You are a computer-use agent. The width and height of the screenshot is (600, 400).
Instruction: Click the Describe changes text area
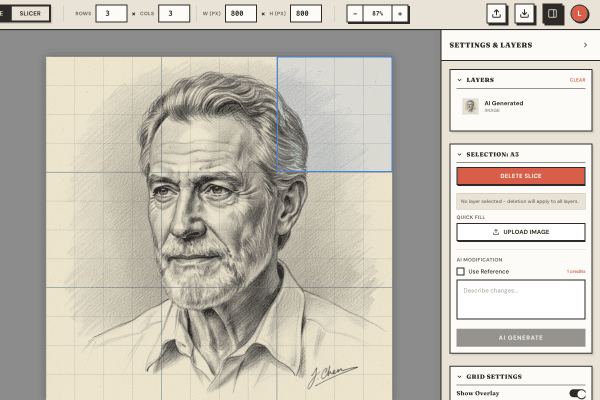coord(521,299)
